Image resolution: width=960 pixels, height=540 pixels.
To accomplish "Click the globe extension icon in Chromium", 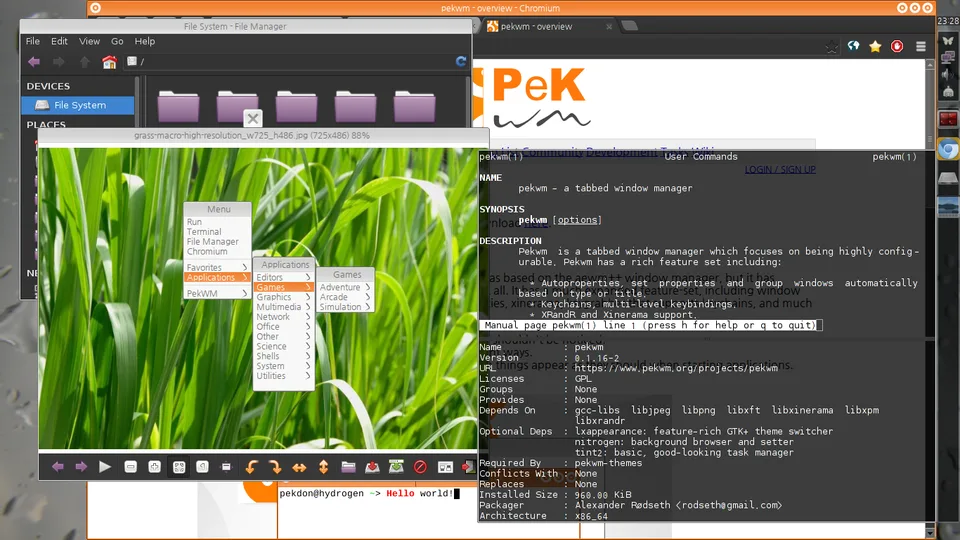I will click(x=853, y=46).
